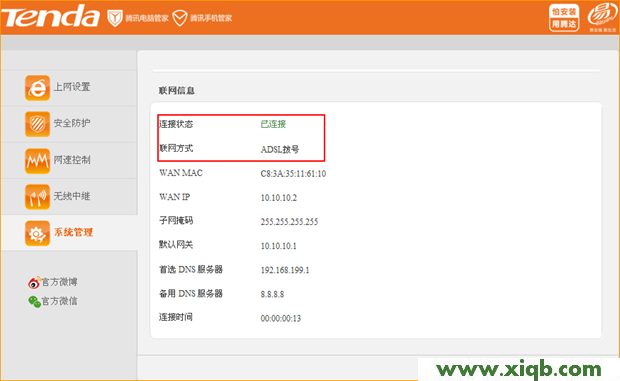Click the 连接状态 label

pos(176,124)
